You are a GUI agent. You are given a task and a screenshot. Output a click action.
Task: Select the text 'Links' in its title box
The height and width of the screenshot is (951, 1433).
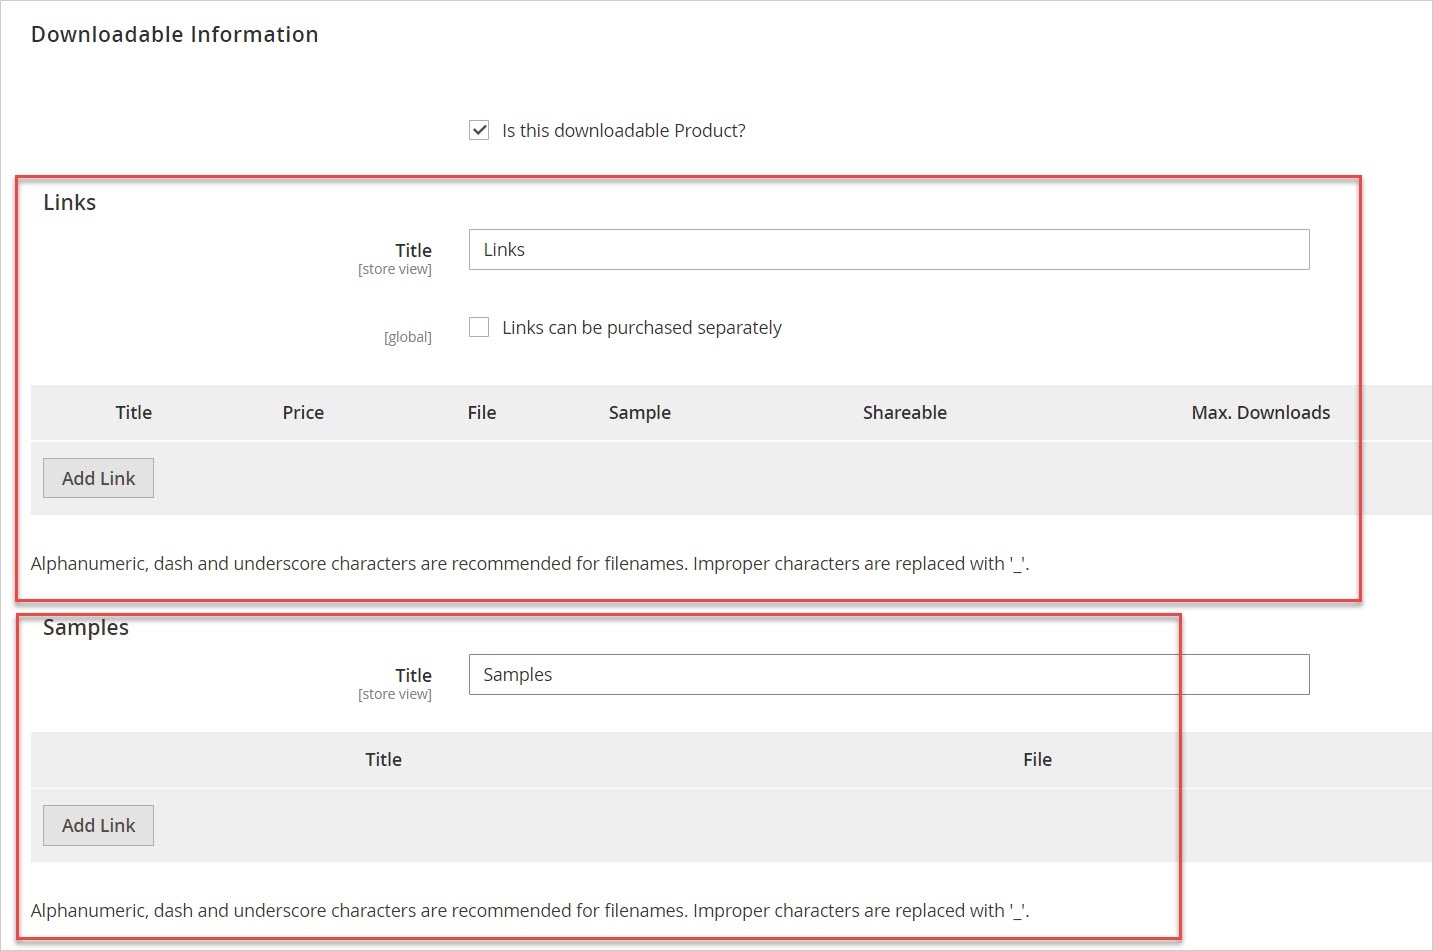[x=502, y=249]
